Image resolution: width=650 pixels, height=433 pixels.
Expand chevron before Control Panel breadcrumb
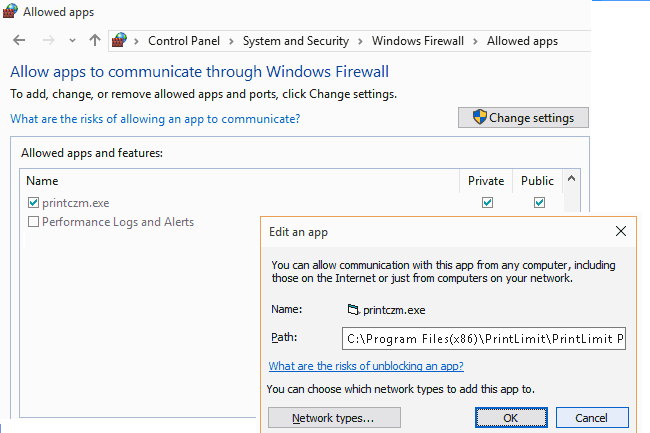tap(136, 41)
